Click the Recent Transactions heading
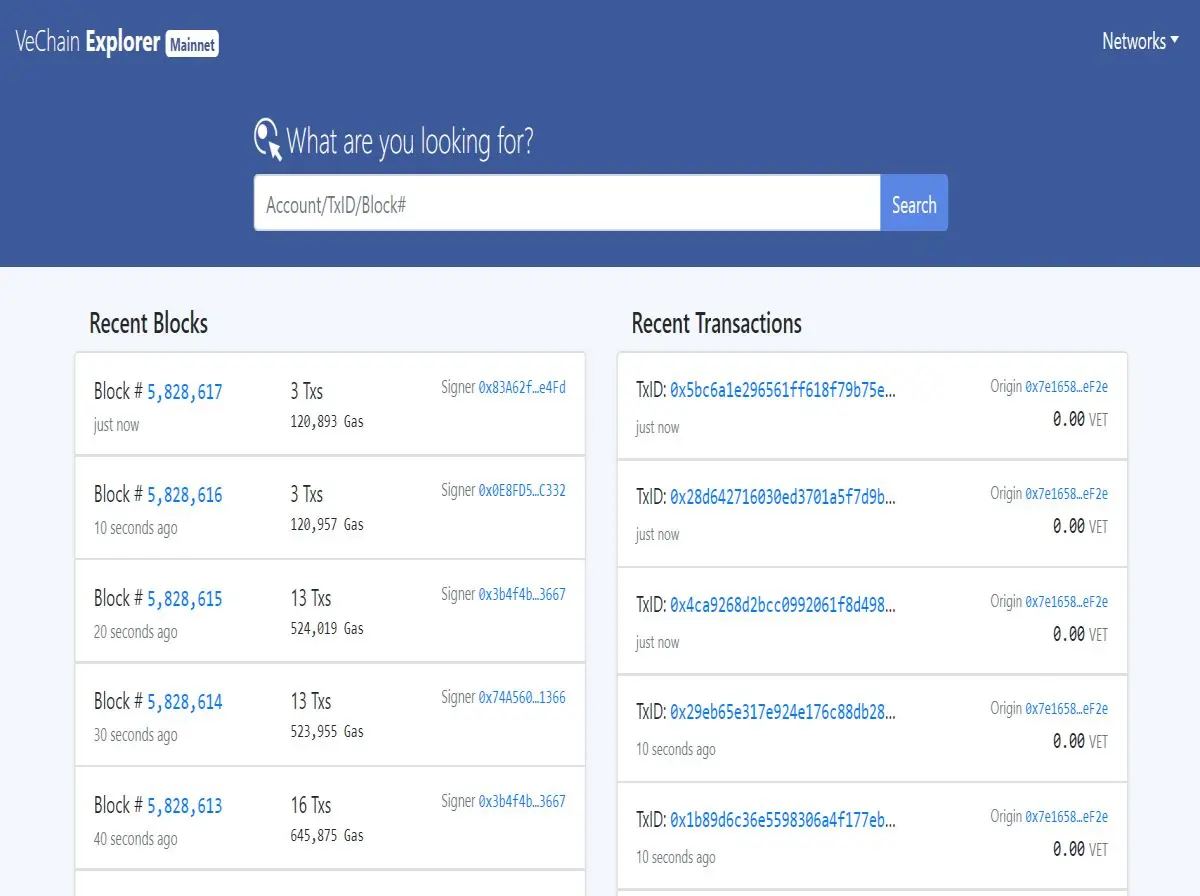This screenshot has width=1200, height=896. (717, 323)
